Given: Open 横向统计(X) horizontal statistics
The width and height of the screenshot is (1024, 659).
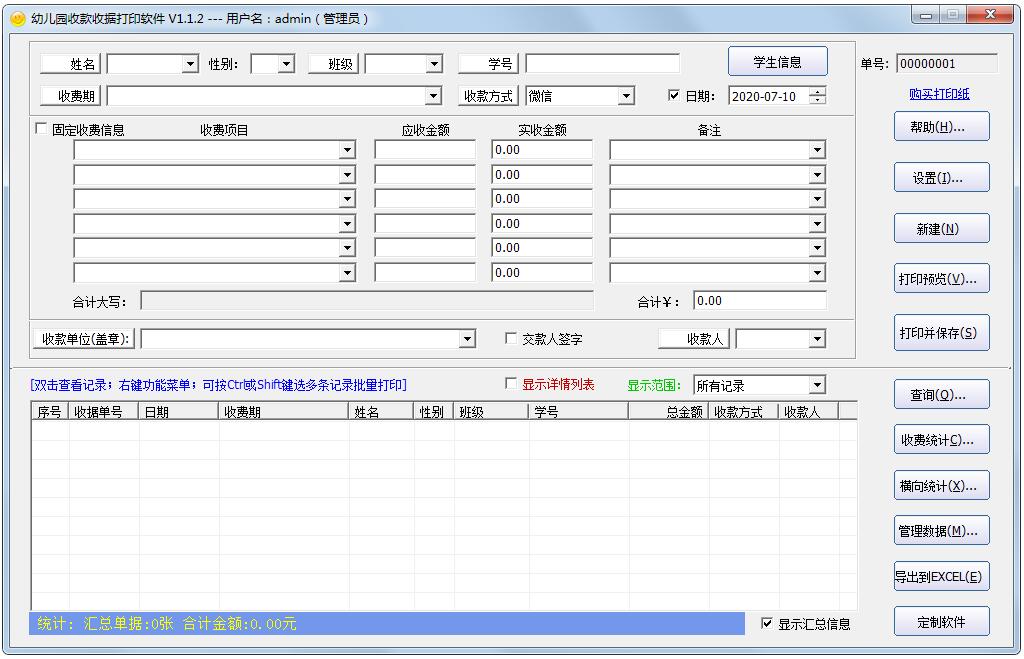Looking at the screenshot, I should [940, 485].
